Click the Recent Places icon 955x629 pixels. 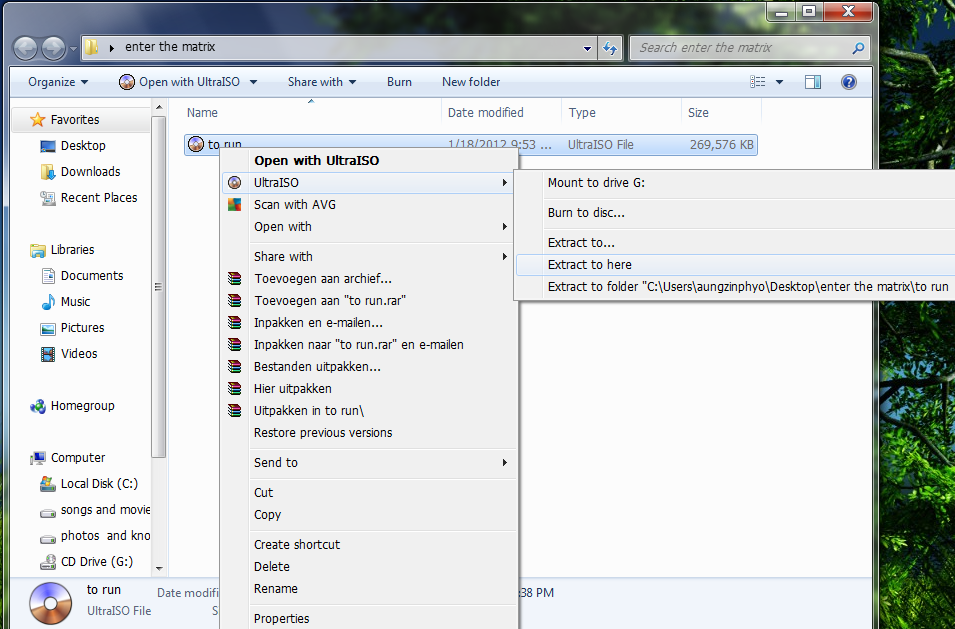coord(48,198)
